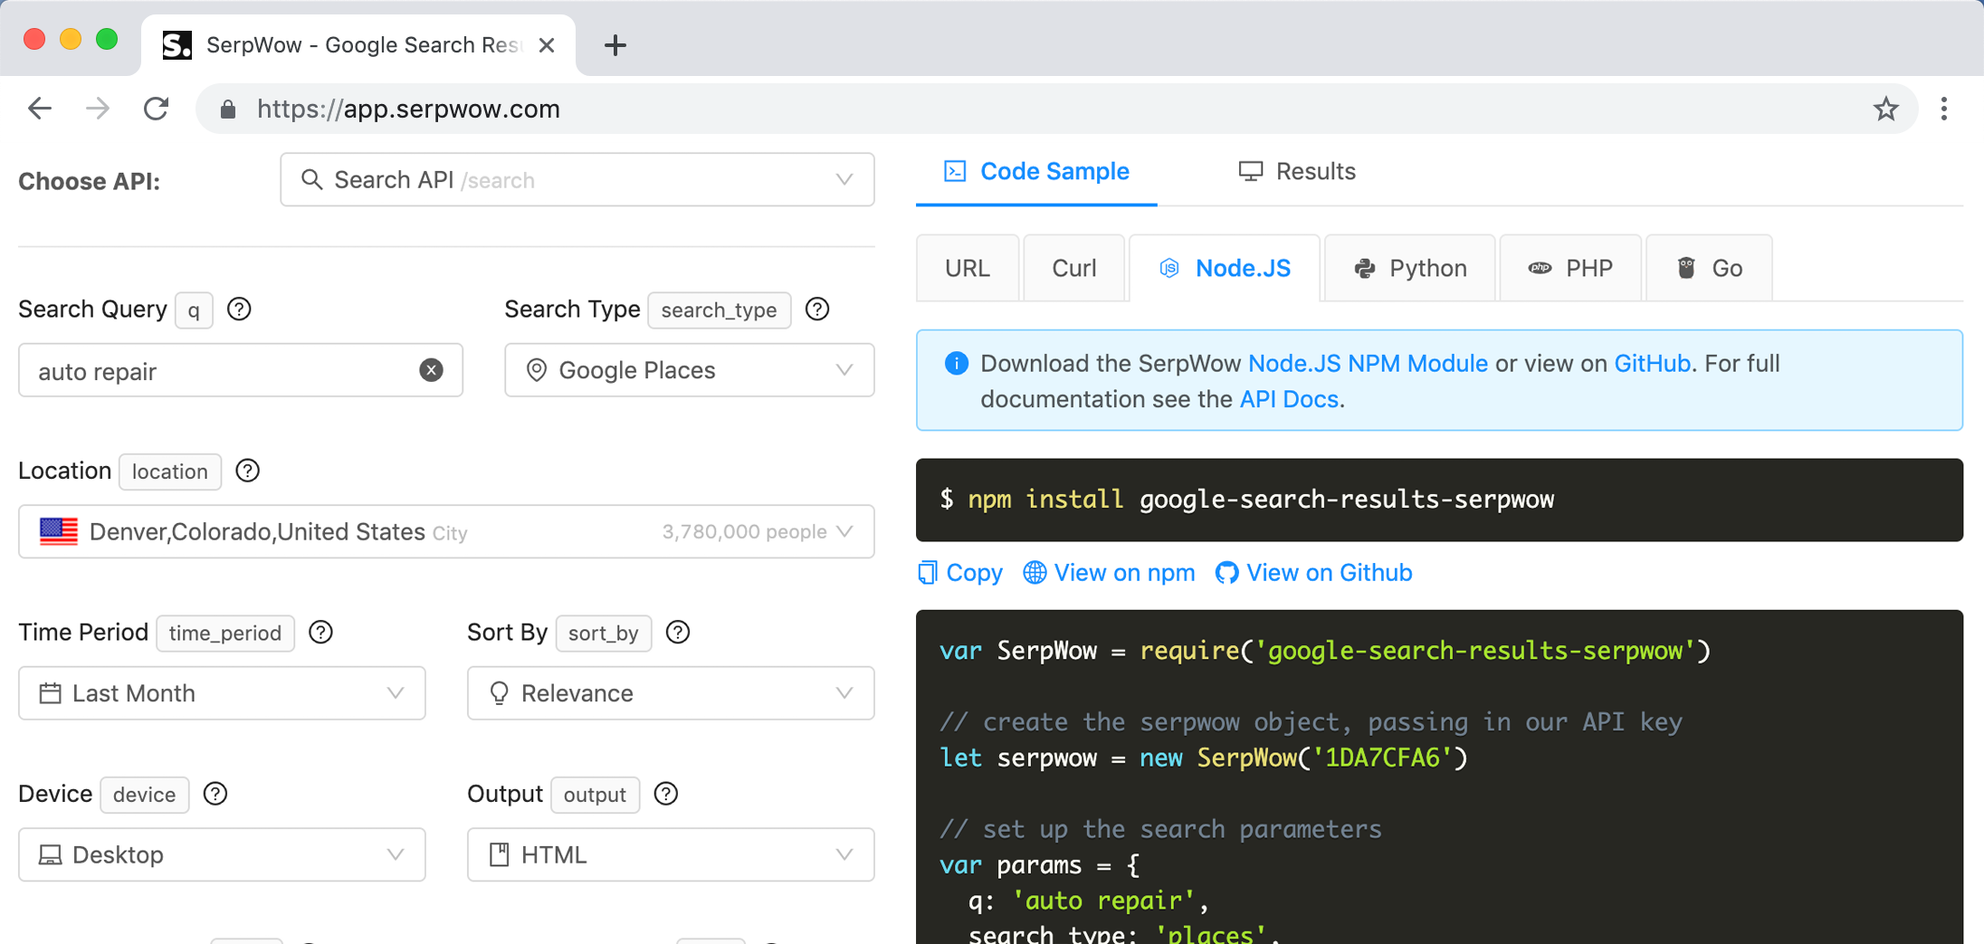The height and width of the screenshot is (944, 1984).
Task: Expand the Choose API dropdown
Action: [x=577, y=180]
